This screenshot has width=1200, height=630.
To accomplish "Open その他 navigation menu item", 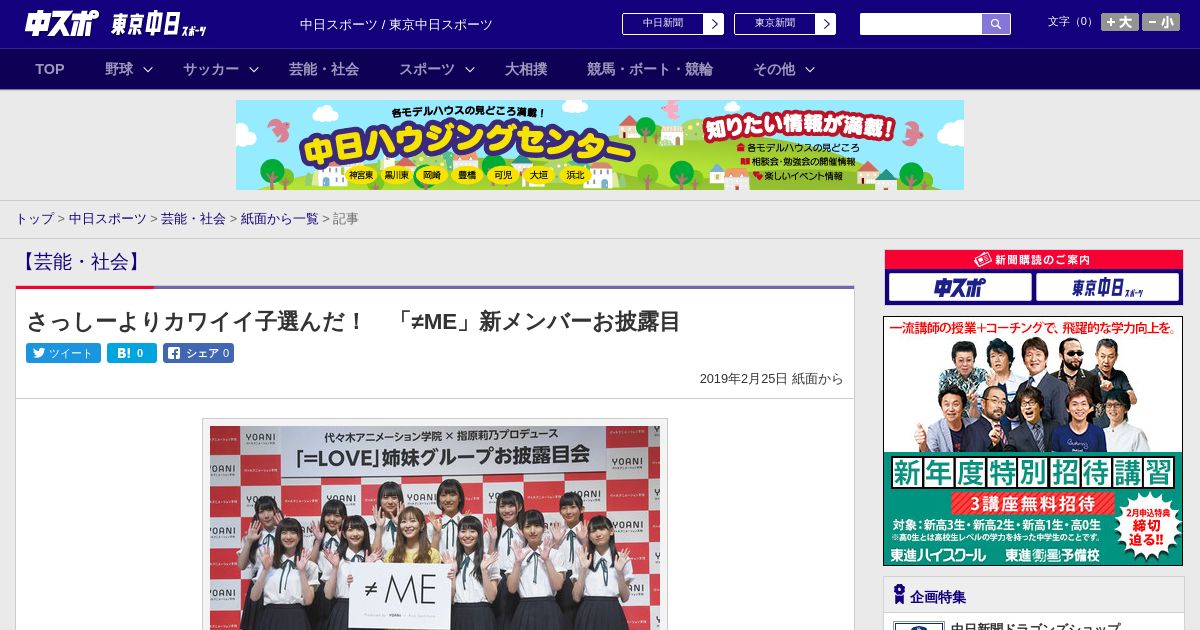I will 774,69.
